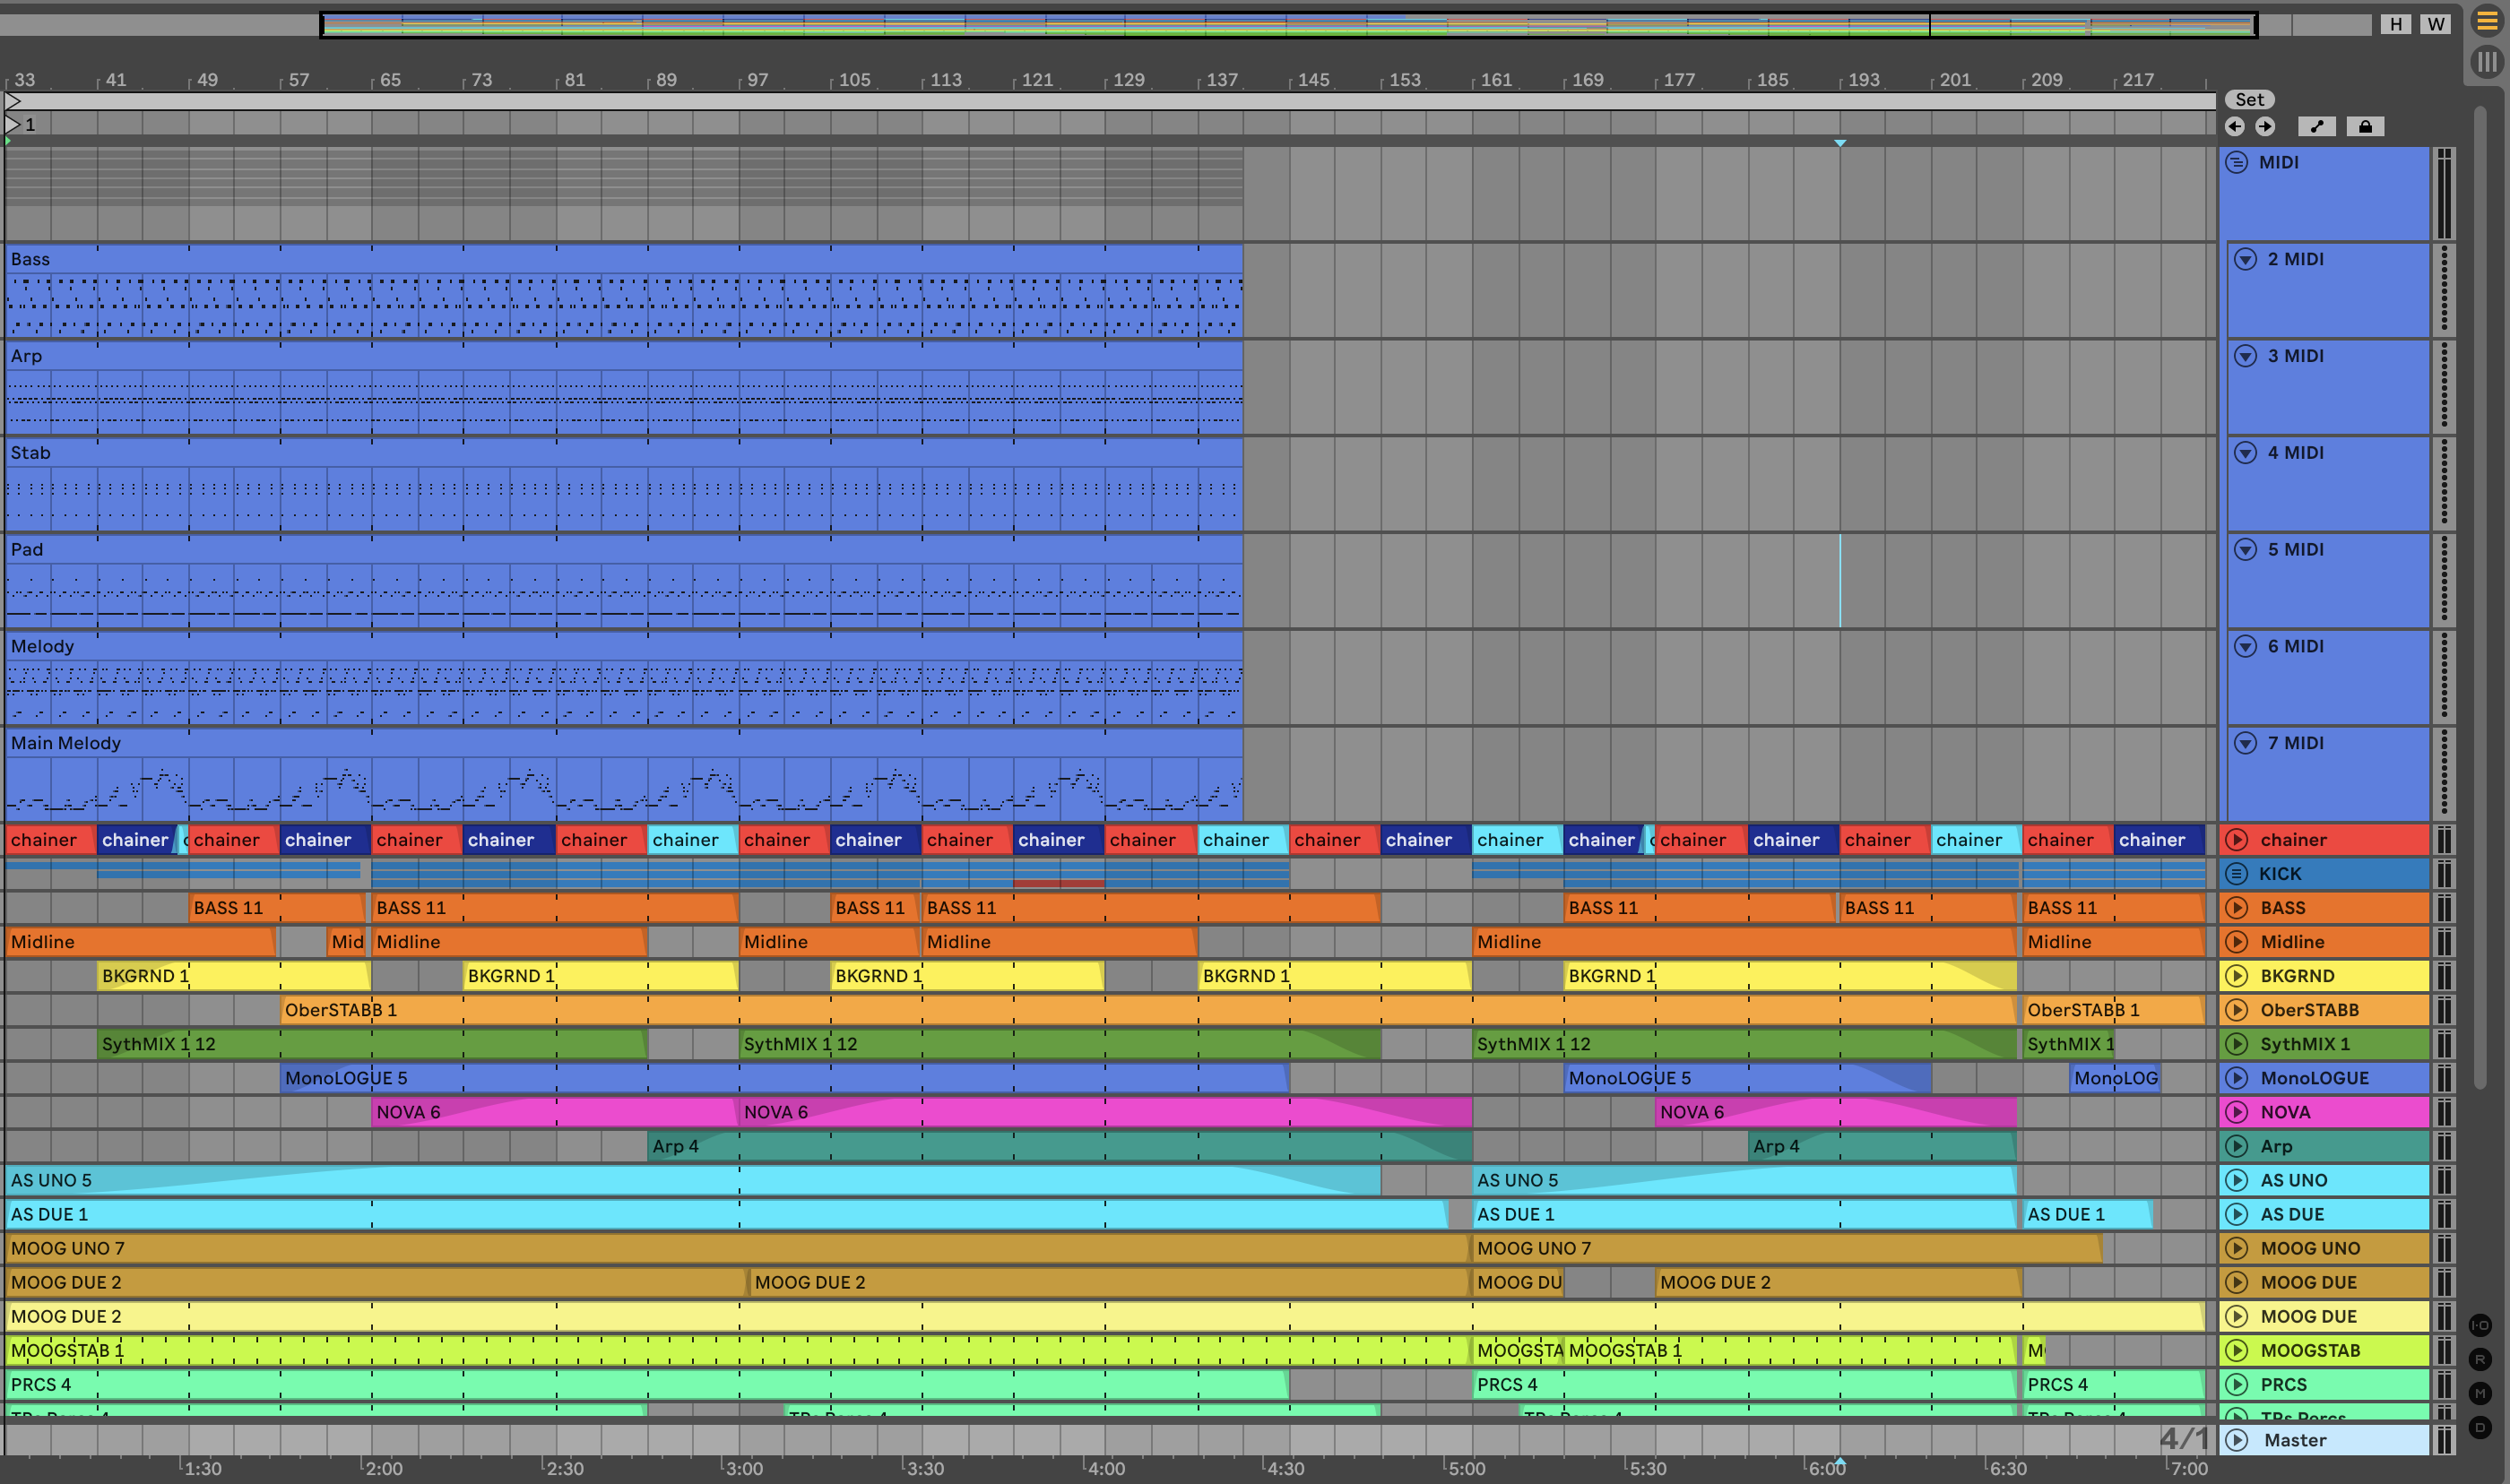Click the Master track's play icon
The height and width of the screenshot is (1484, 2510).
[2237, 1440]
